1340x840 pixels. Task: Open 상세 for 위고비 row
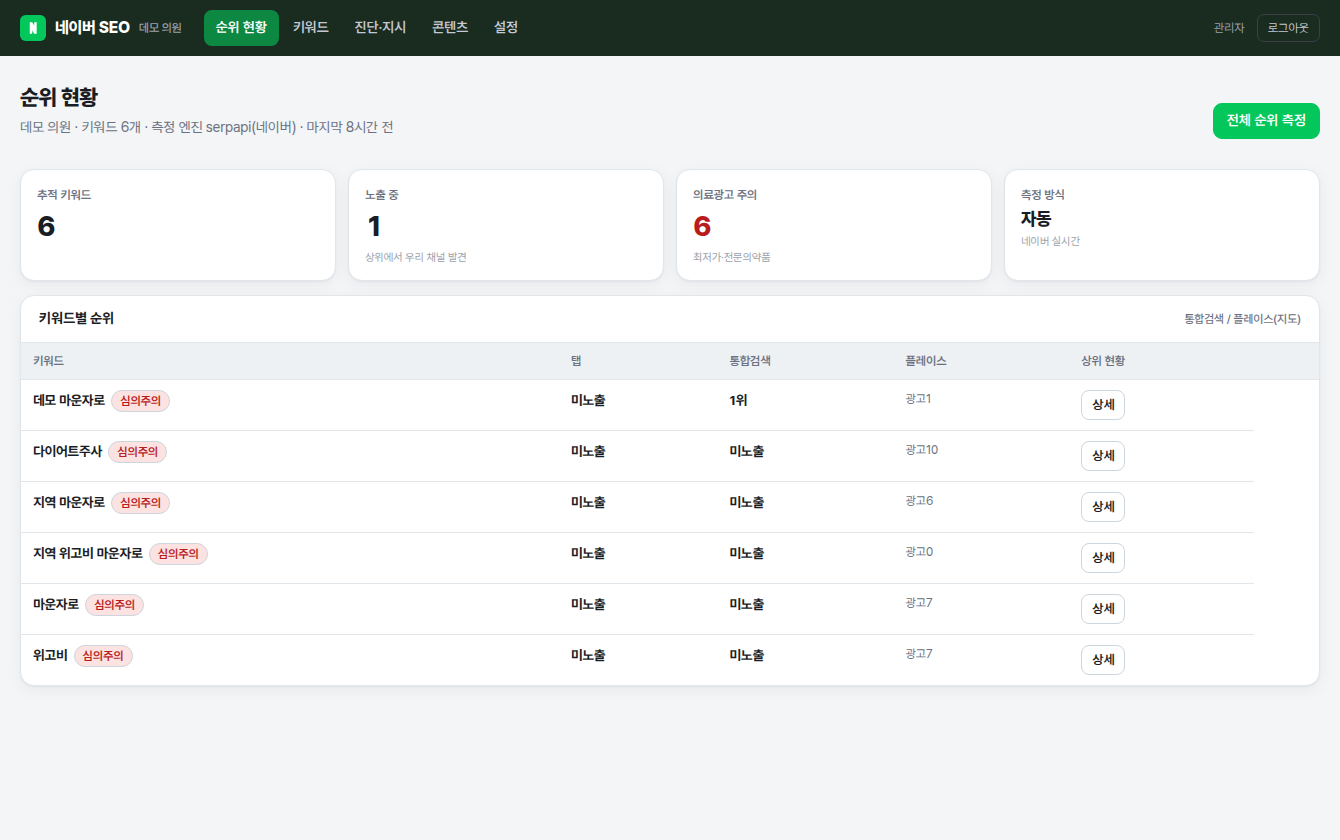pos(1103,660)
